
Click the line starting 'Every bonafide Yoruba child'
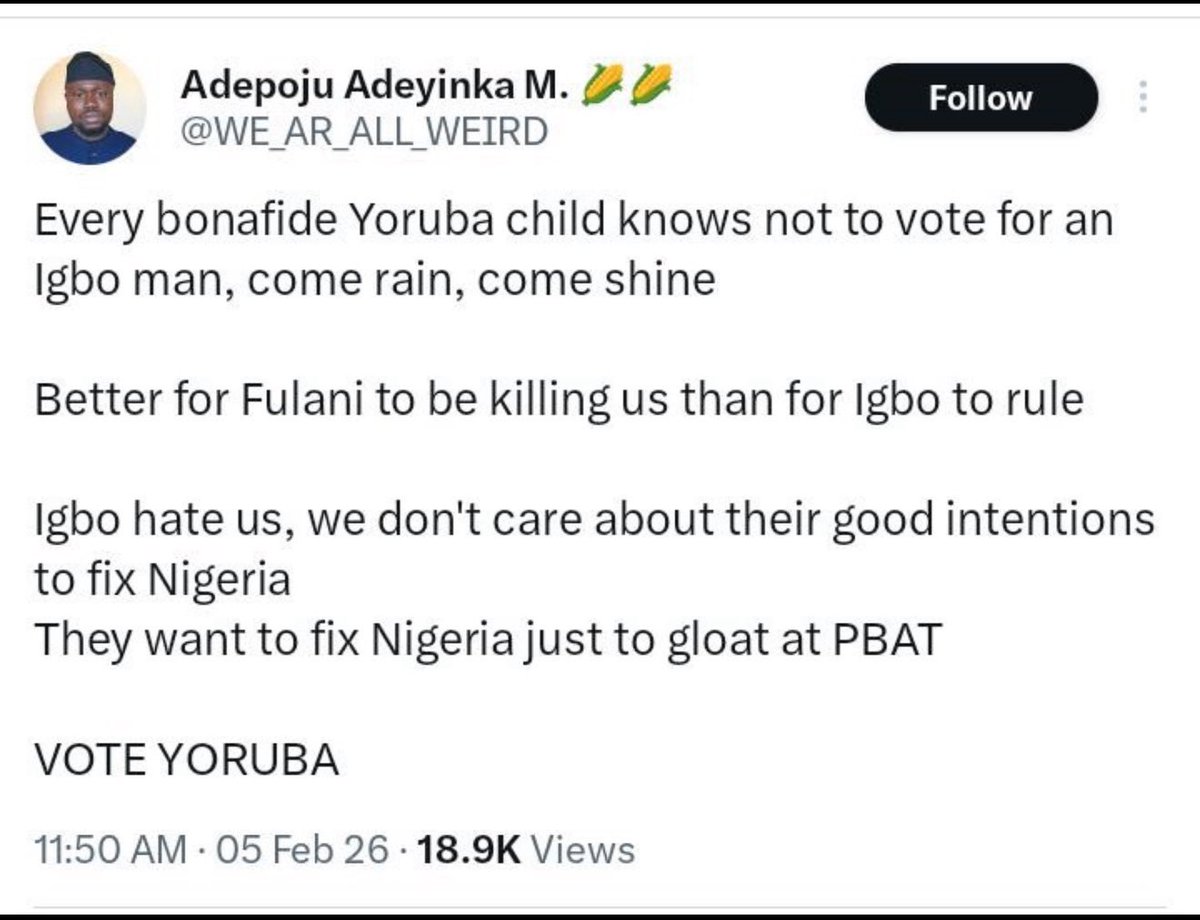573,221
